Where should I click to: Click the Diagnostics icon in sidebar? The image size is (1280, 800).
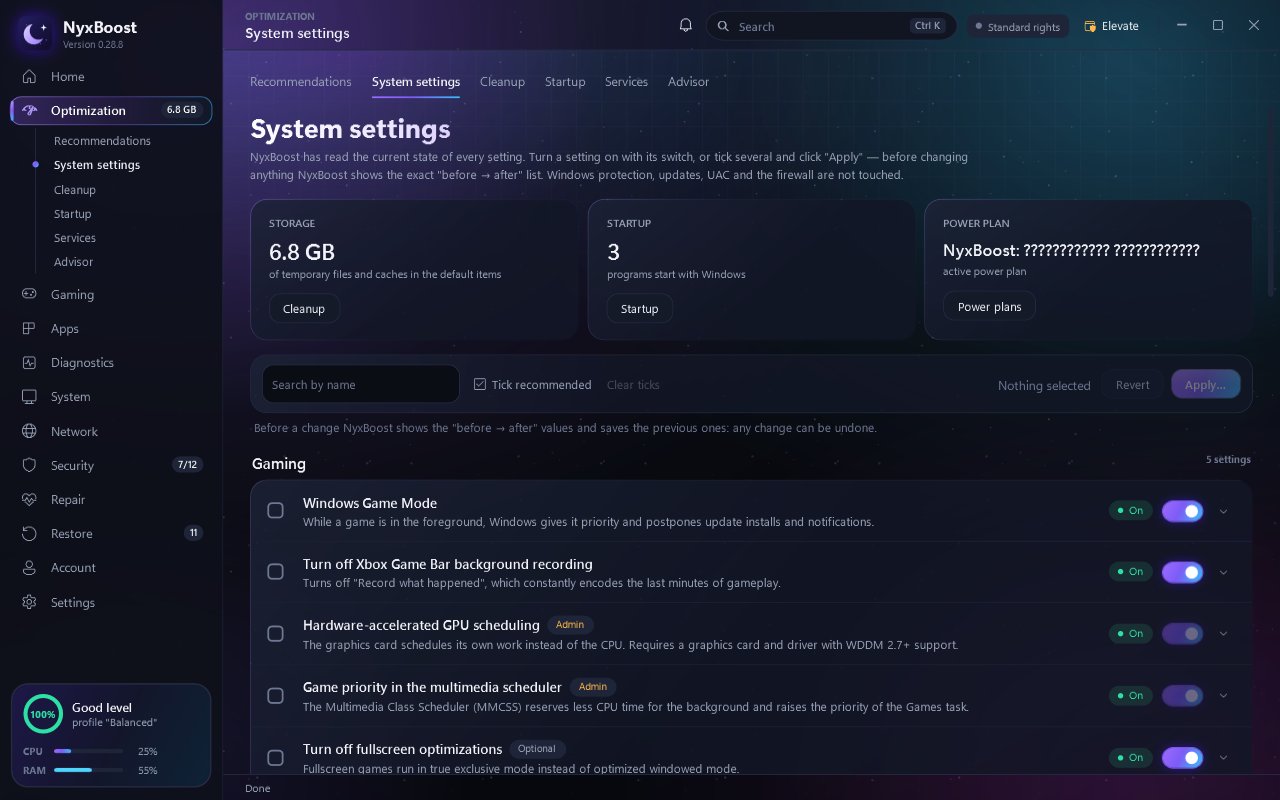pos(30,363)
